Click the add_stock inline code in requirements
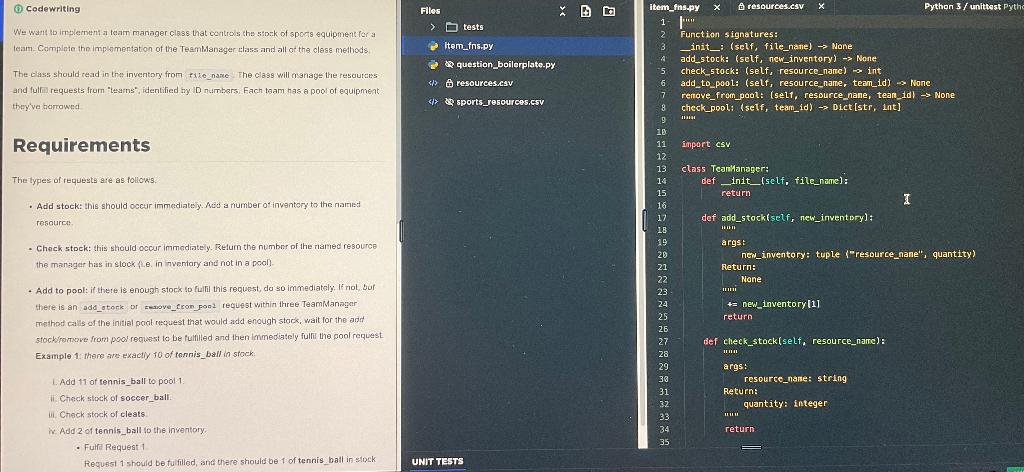Screen dimensions: 1024x472 click(x=103, y=307)
